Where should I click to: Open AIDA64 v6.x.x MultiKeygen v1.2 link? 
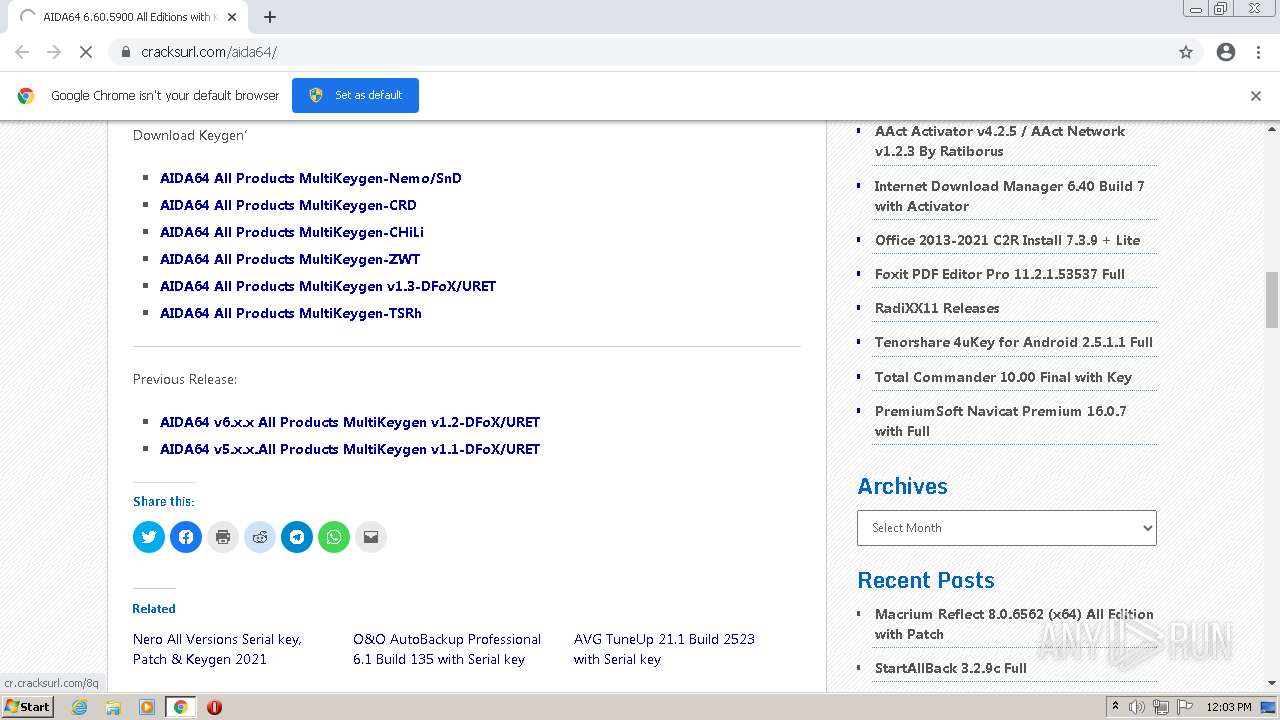(x=350, y=422)
